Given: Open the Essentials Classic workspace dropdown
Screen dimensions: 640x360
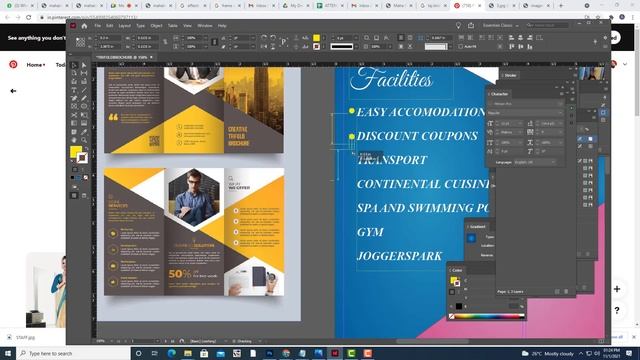Looking at the screenshot, I should coord(500,26).
